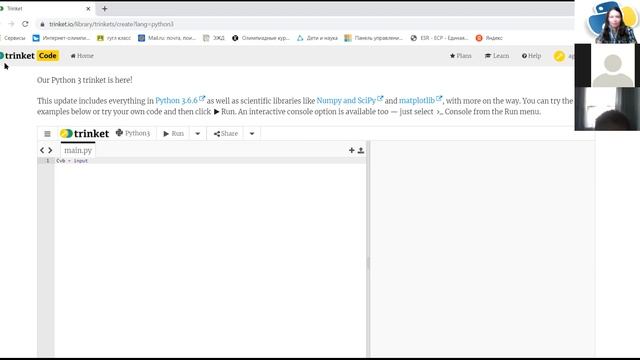
Task: Click the third participant video thumbnail
Action: (x=607, y=109)
